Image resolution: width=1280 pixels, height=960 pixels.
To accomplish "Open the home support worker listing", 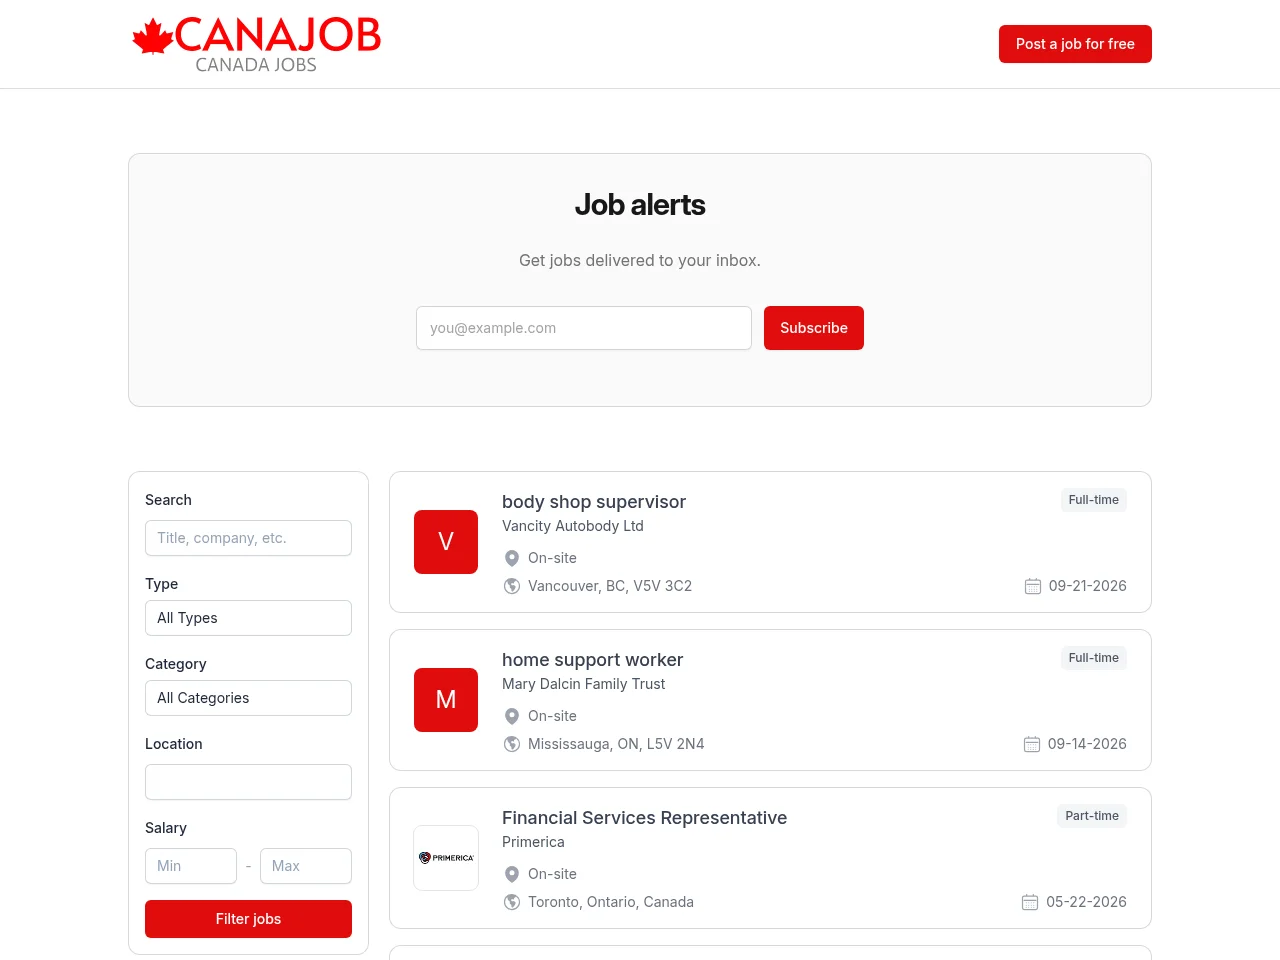I will click(592, 660).
